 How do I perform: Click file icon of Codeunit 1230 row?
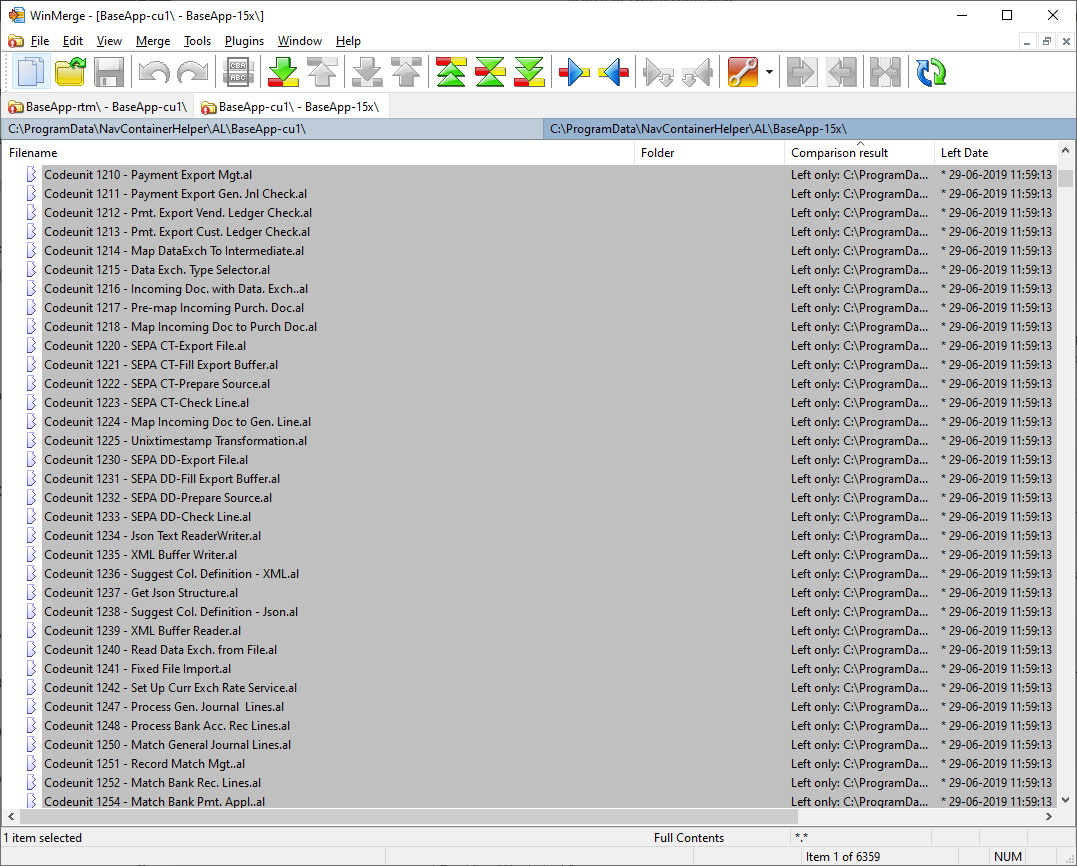point(31,460)
